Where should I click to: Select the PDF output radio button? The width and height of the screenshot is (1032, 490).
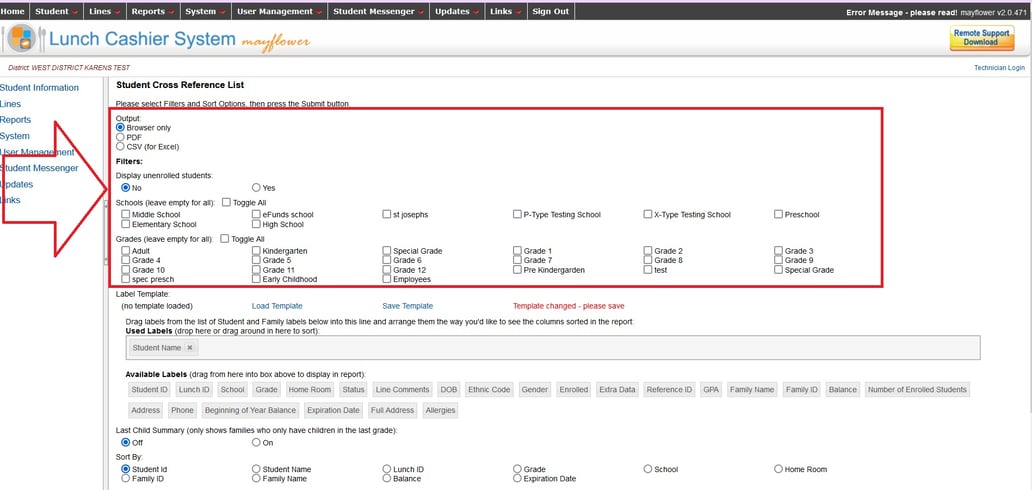point(121,137)
